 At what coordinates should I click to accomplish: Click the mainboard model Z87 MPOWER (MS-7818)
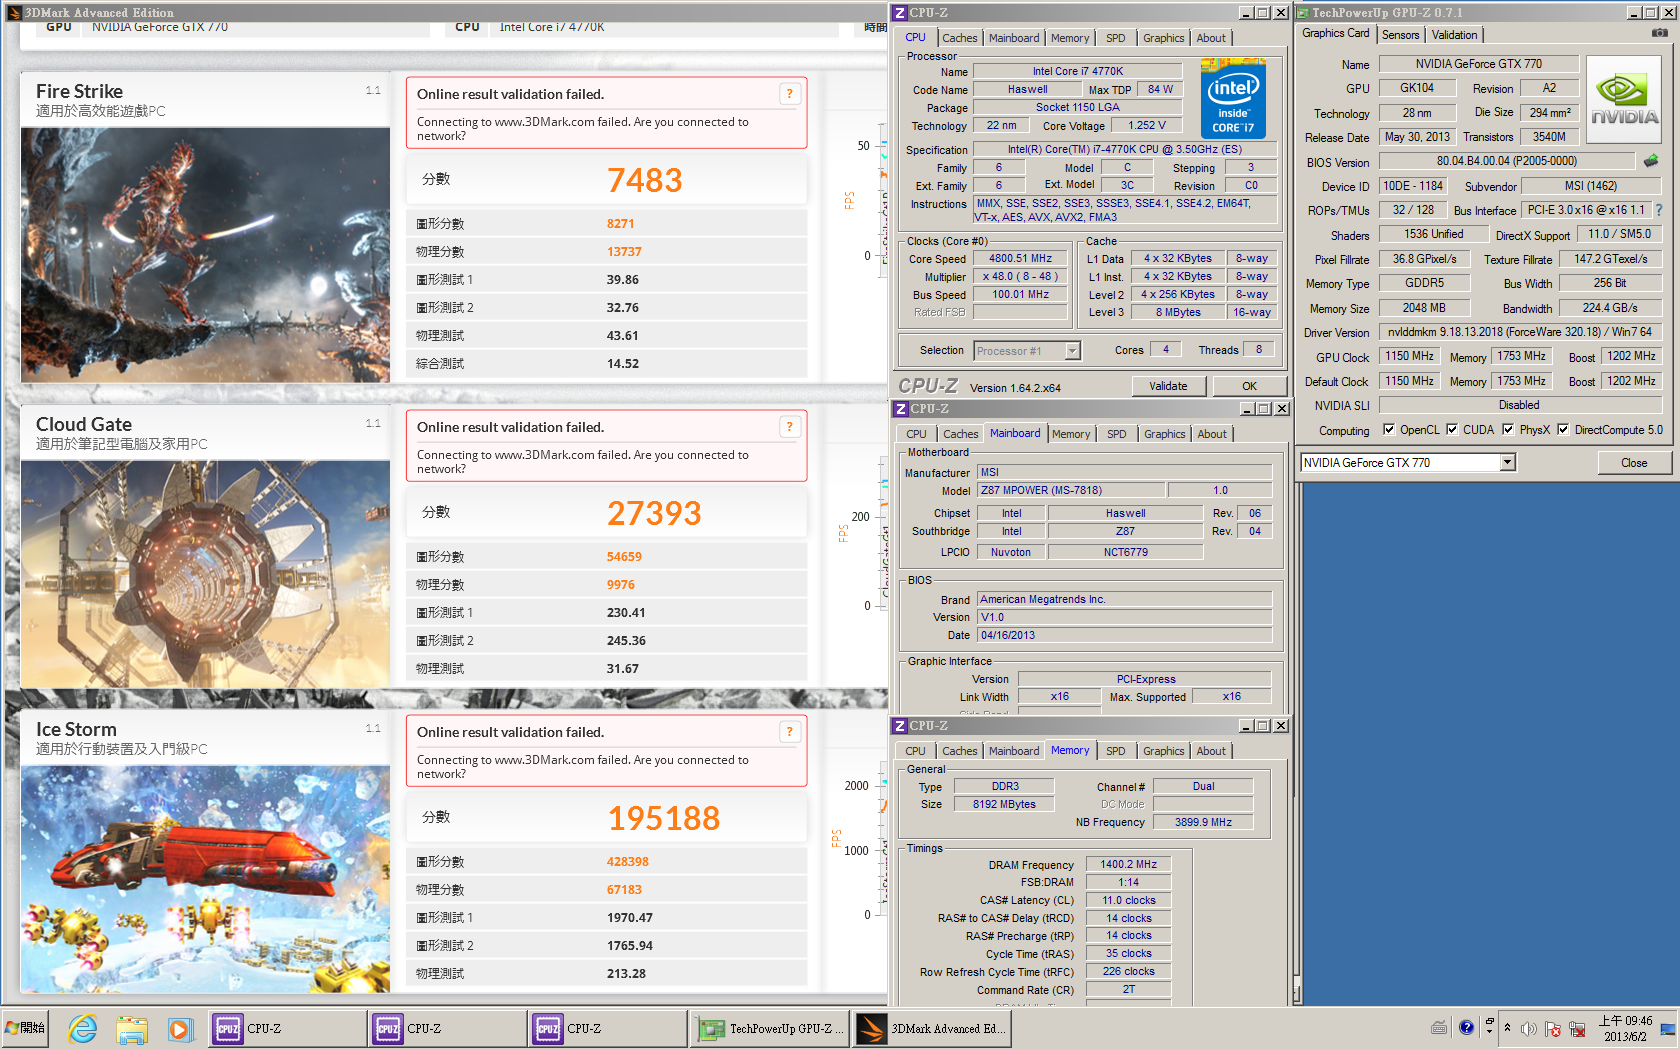pos(1071,490)
